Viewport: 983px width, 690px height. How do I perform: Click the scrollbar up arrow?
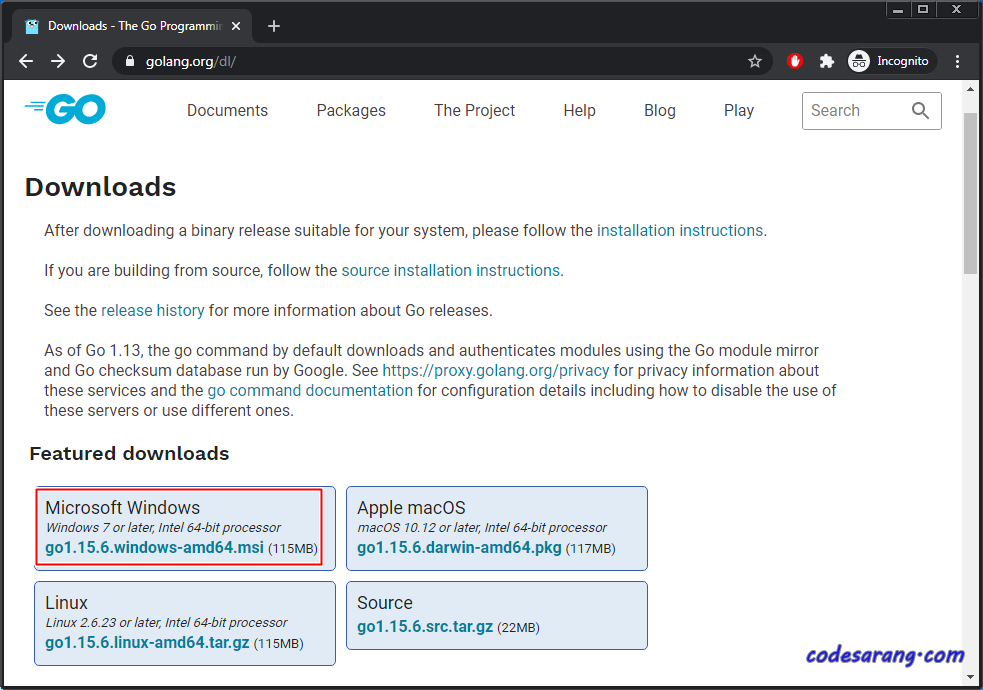pos(970,89)
